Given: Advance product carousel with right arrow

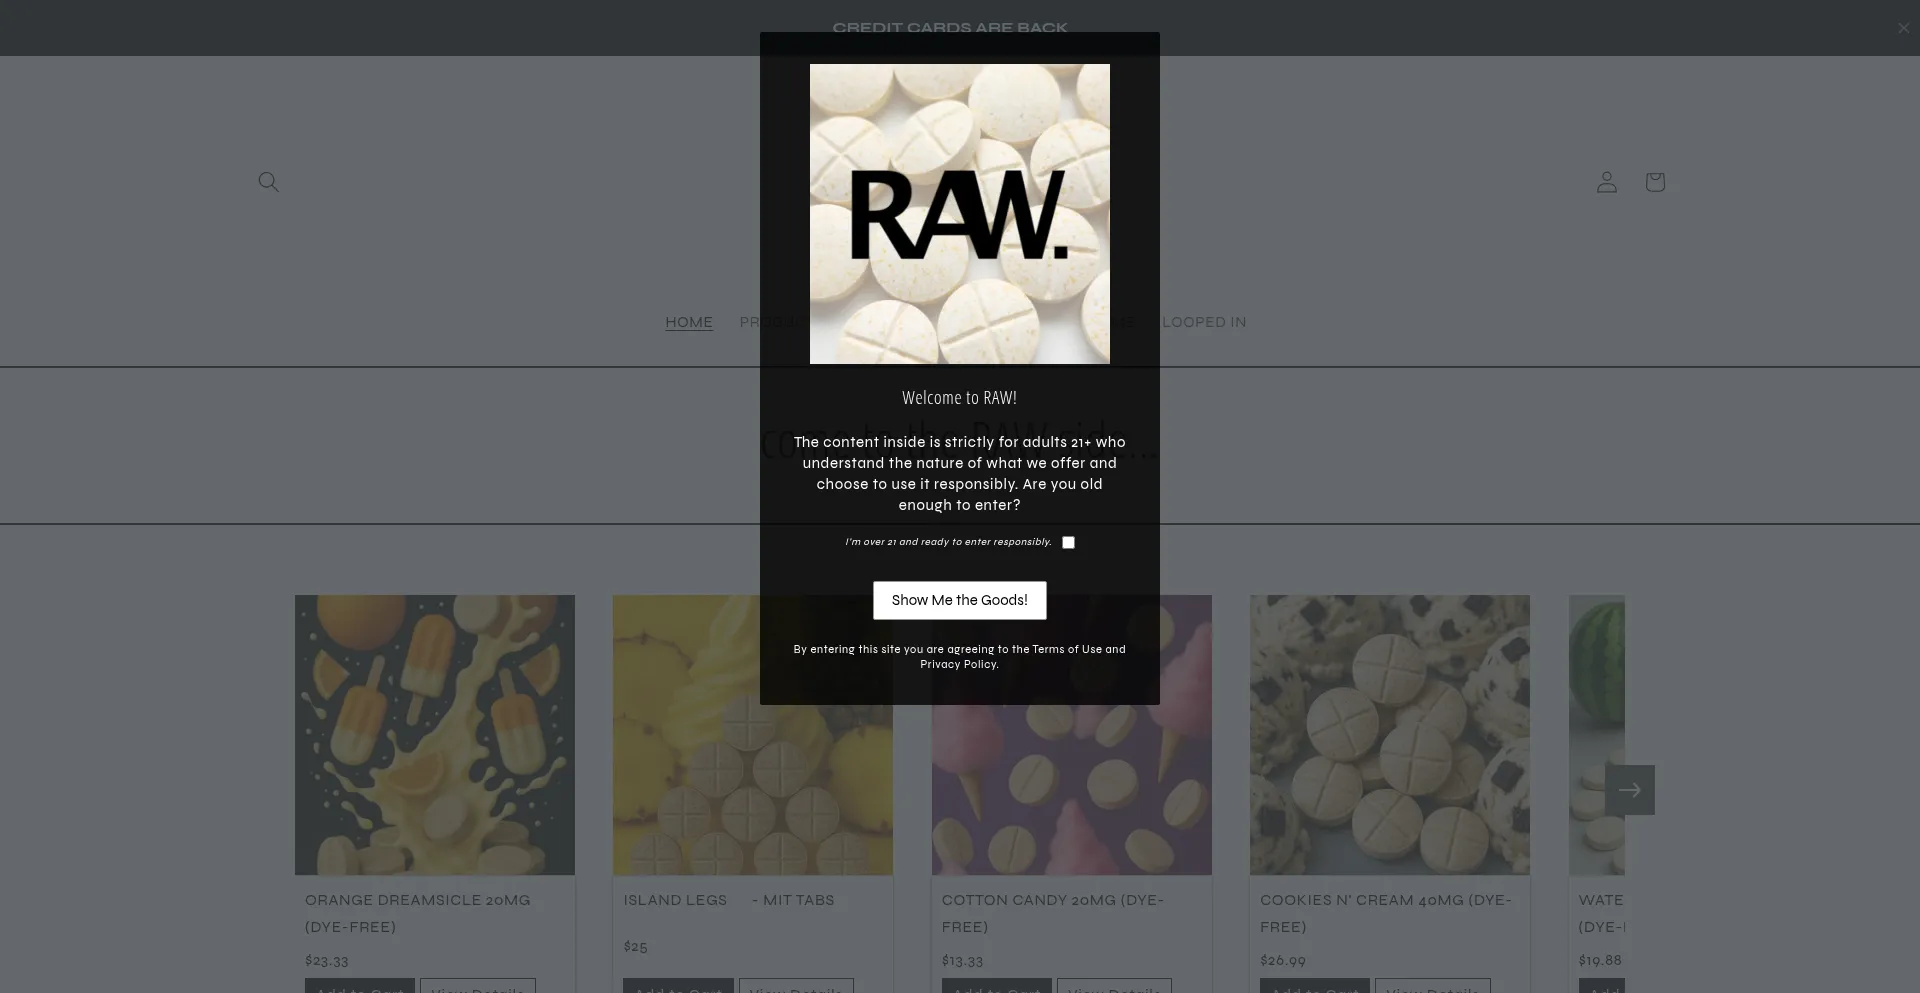Looking at the screenshot, I should [1629, 790].
